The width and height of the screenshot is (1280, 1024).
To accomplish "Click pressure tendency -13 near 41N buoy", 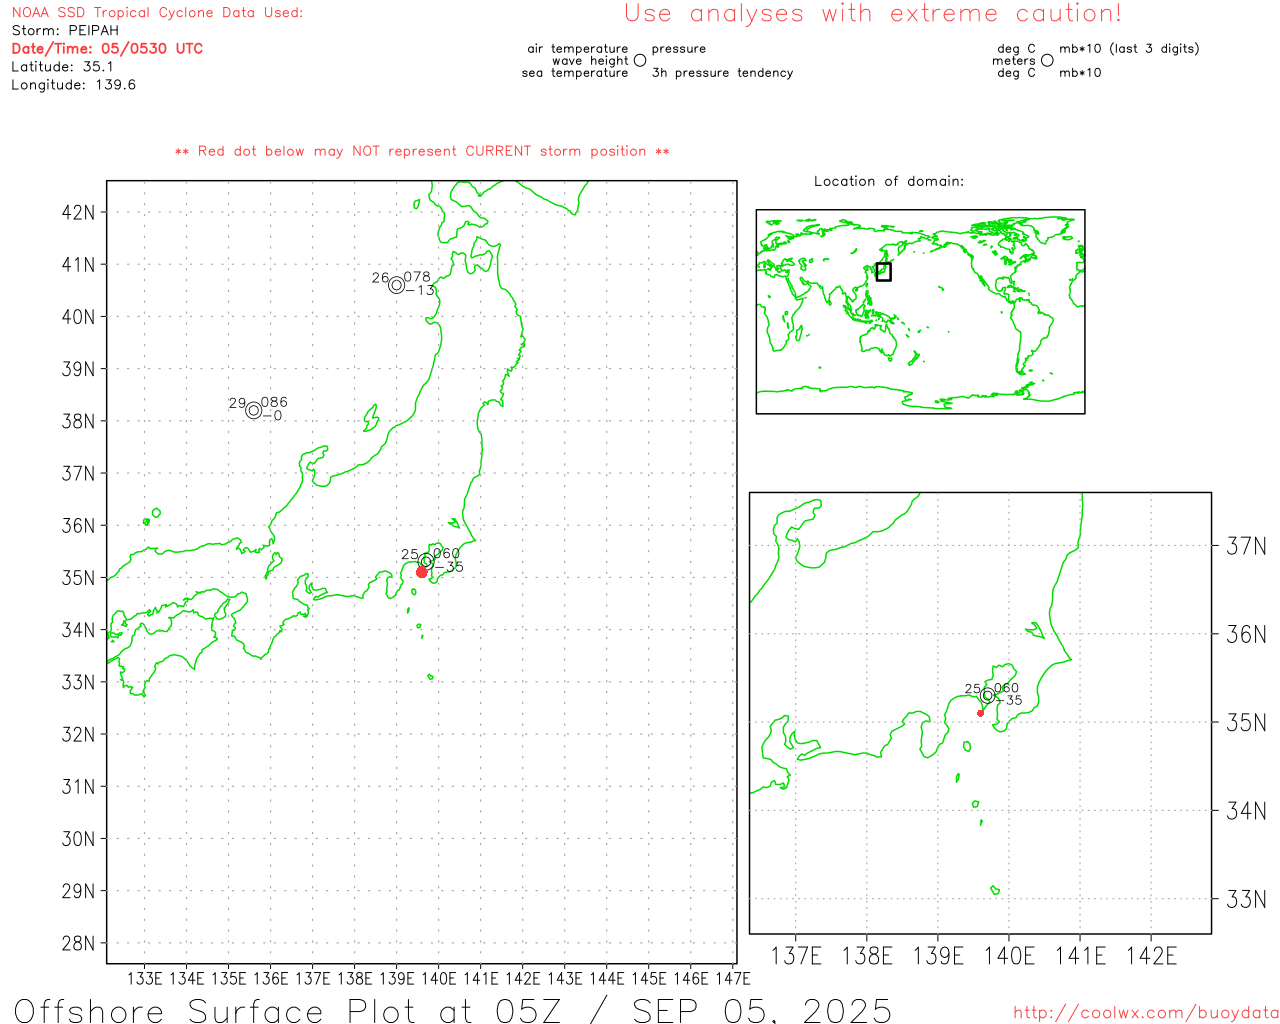I will (421, 290).
